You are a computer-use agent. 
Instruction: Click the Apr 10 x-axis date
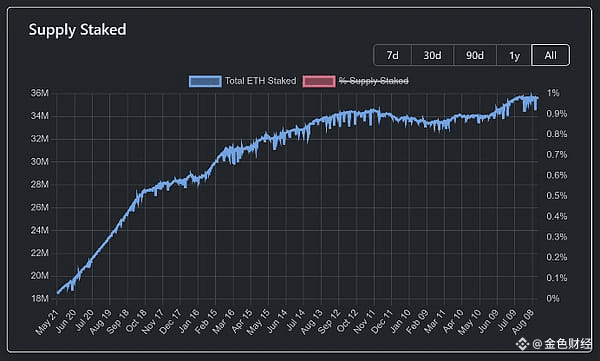click(453, 322)
